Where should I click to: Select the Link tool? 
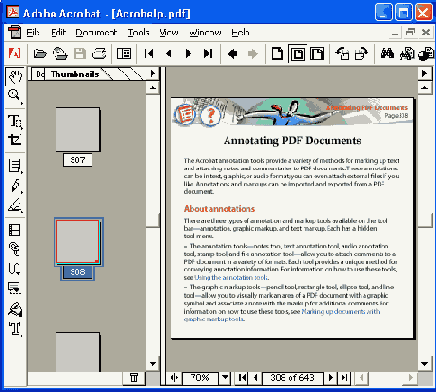15,249
